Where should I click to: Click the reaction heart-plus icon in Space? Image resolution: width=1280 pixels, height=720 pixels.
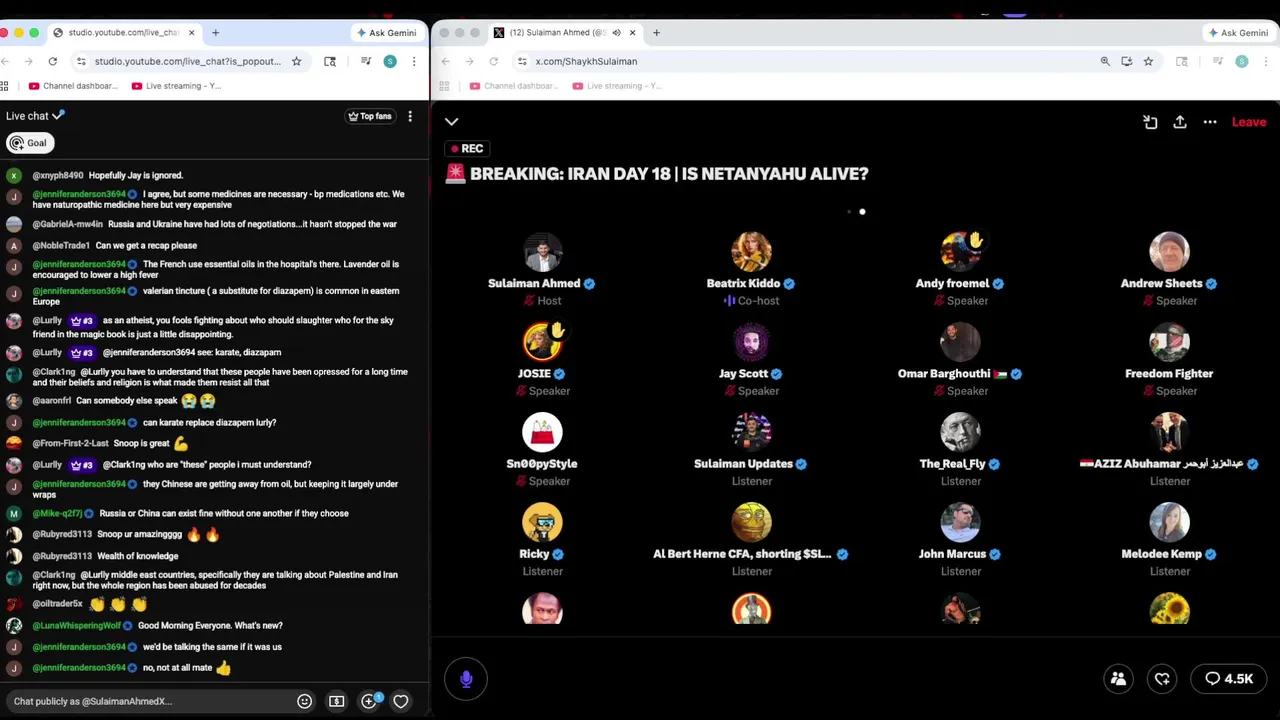point(1162,679)
